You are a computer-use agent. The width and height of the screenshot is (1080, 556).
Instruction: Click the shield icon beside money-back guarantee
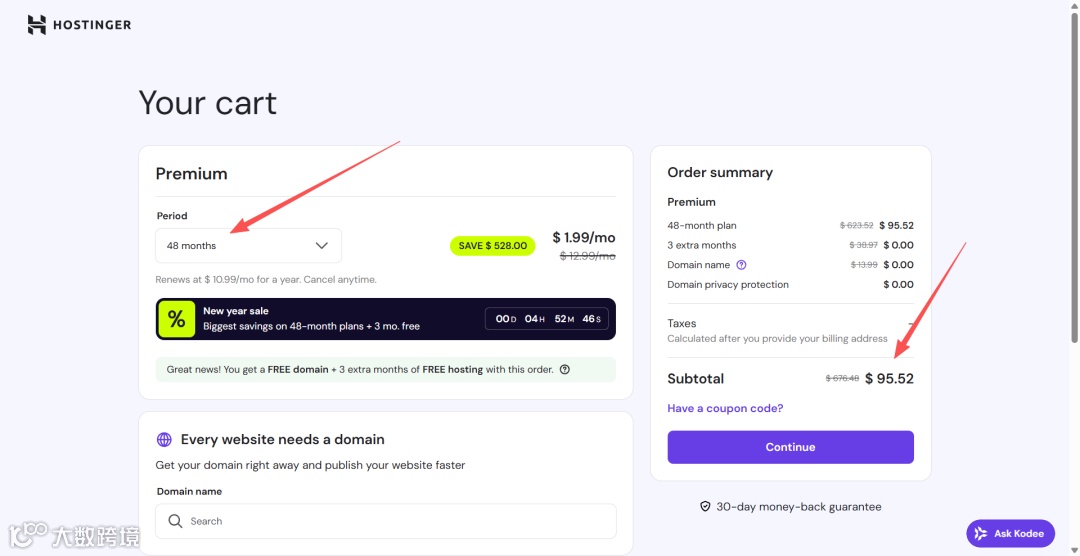pos(705,507)
